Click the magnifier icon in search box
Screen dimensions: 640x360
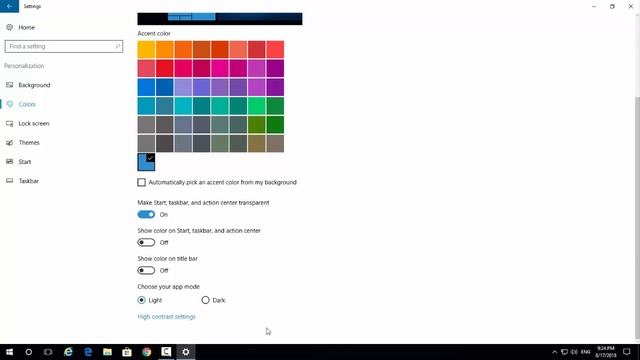pos(118,46)
